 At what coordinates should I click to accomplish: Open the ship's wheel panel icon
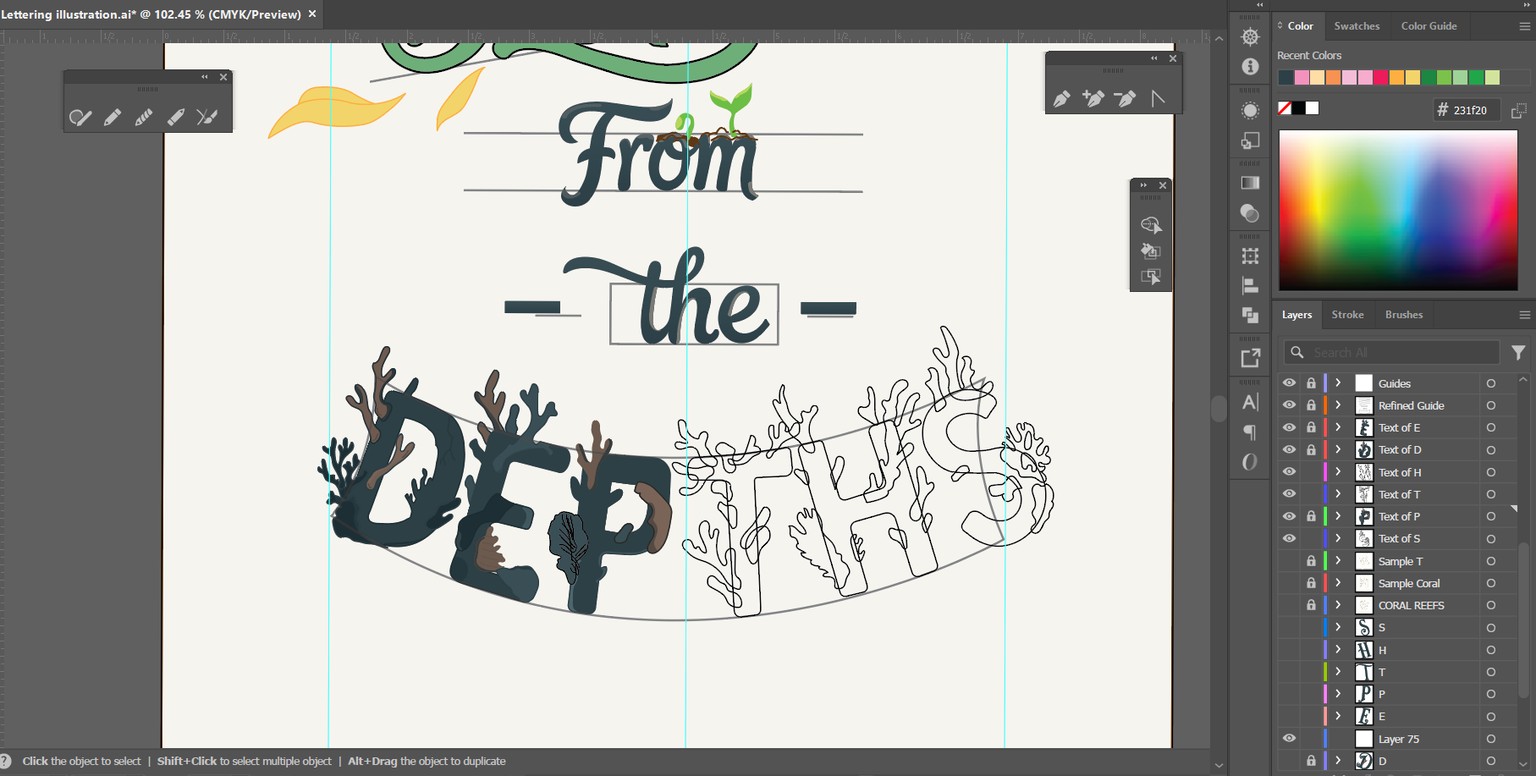[1250, 37]
